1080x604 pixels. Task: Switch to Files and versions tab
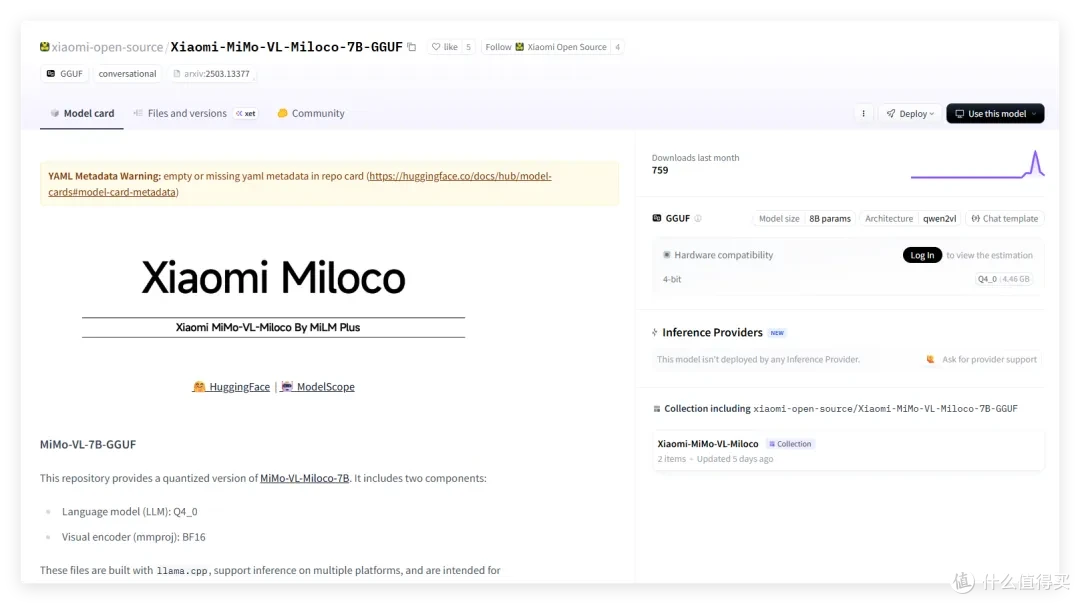click(x=187, y=113)
